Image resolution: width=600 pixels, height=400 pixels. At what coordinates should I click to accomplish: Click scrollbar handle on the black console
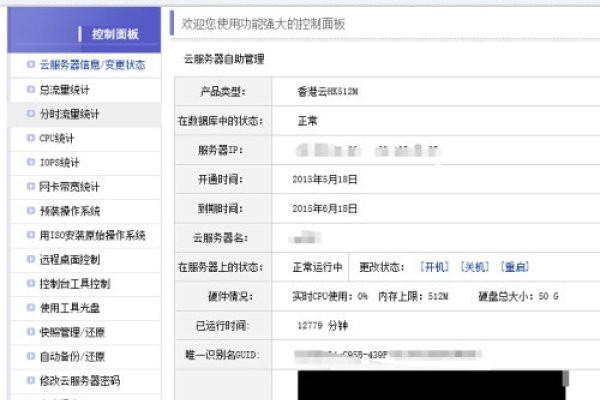565,378
